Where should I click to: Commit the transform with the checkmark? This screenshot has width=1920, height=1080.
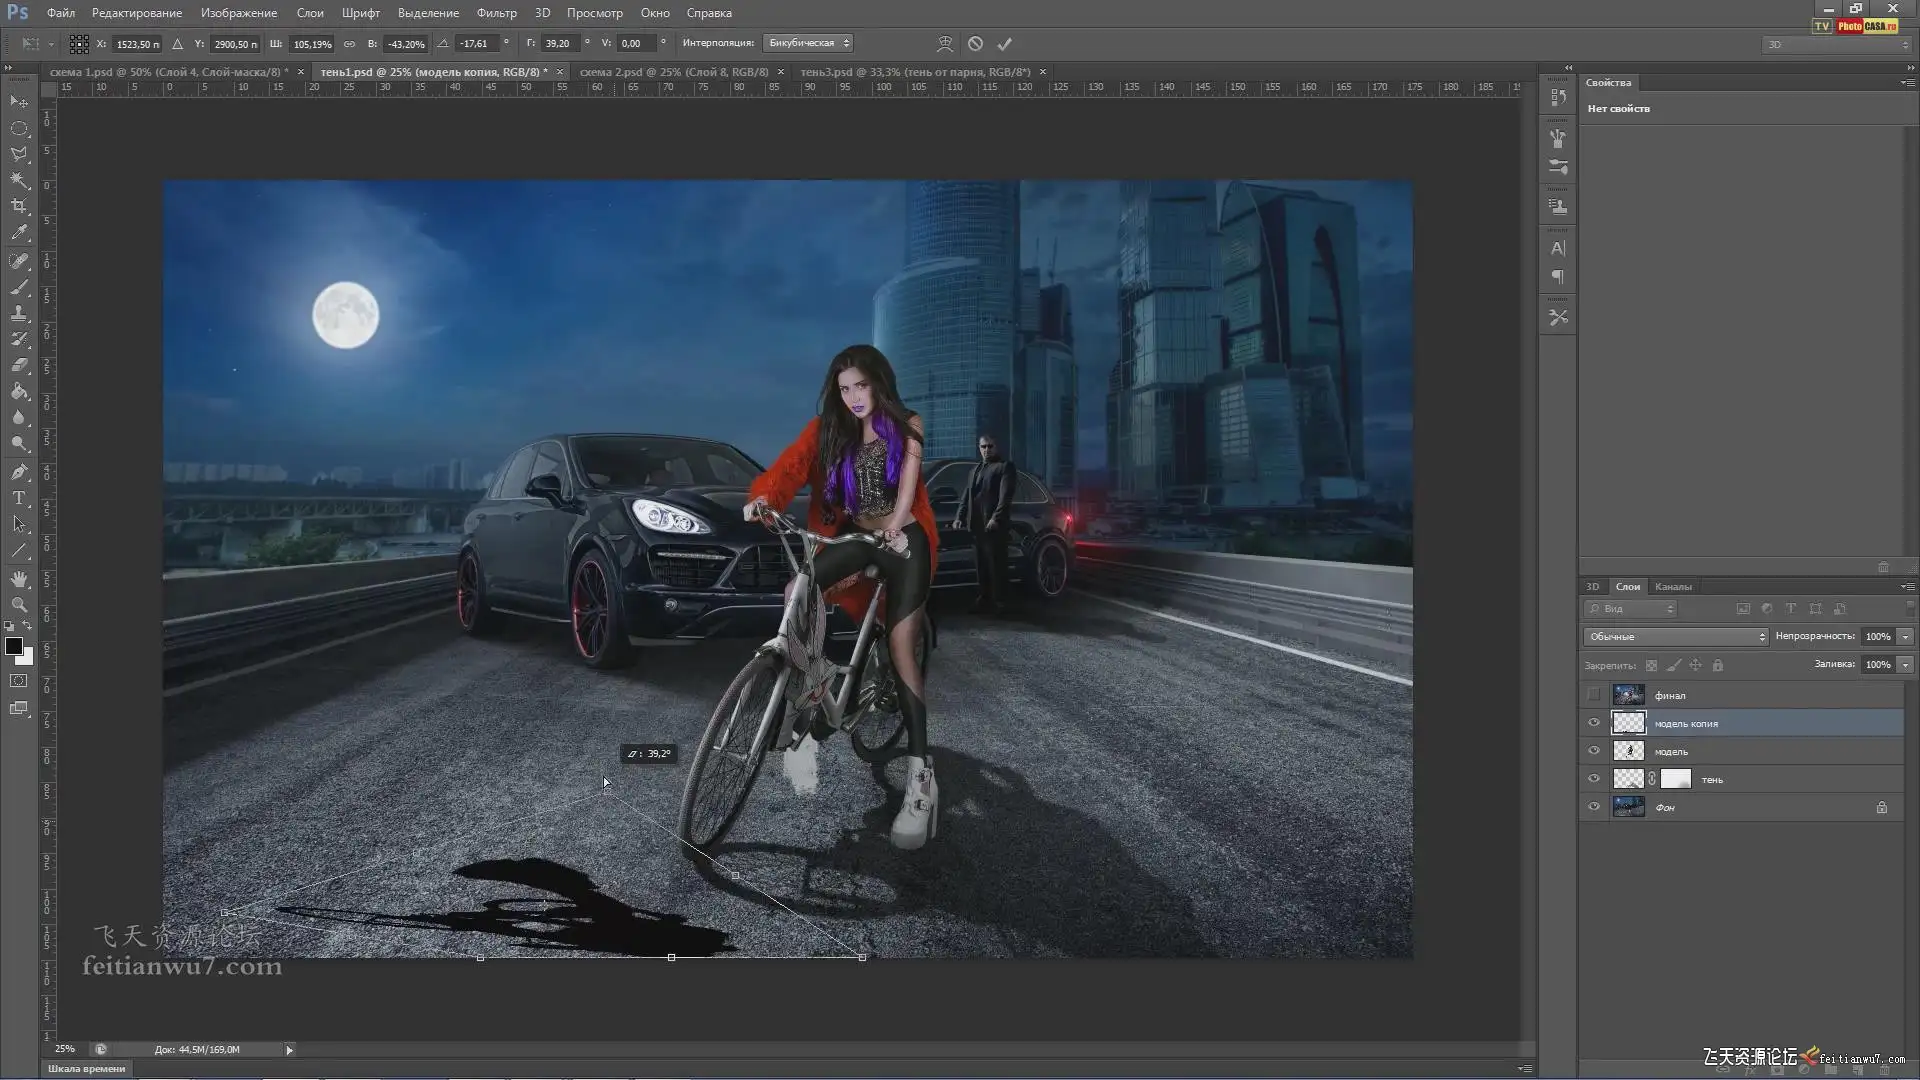pos(1005,44)
